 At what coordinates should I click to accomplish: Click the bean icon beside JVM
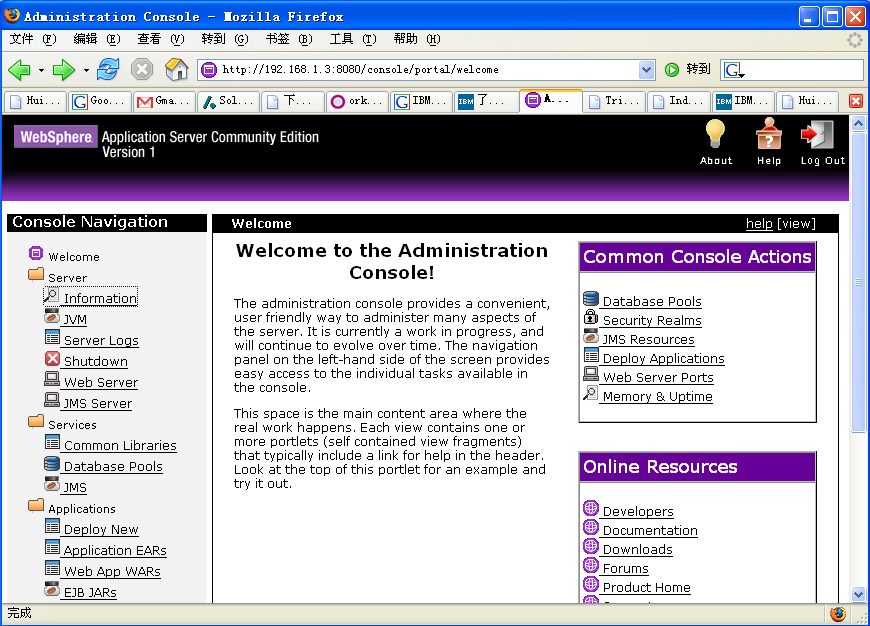(52, 317)
